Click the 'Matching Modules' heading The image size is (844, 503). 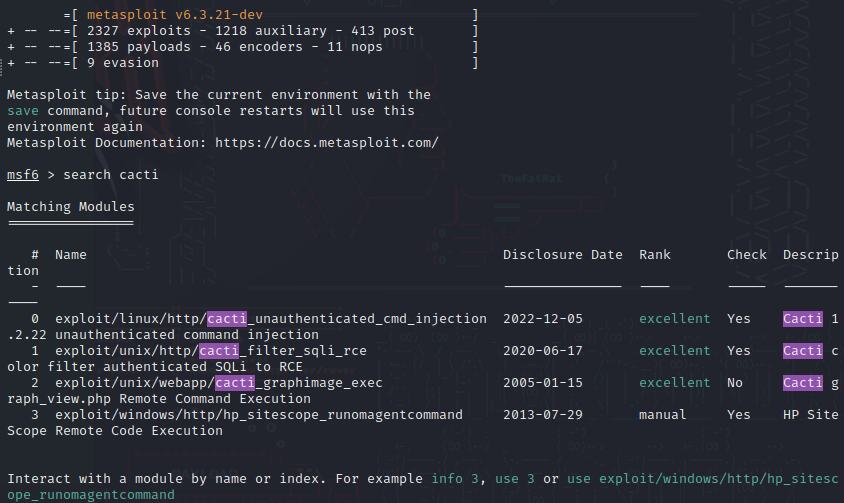pyautogui.click(x=71, y=207)
